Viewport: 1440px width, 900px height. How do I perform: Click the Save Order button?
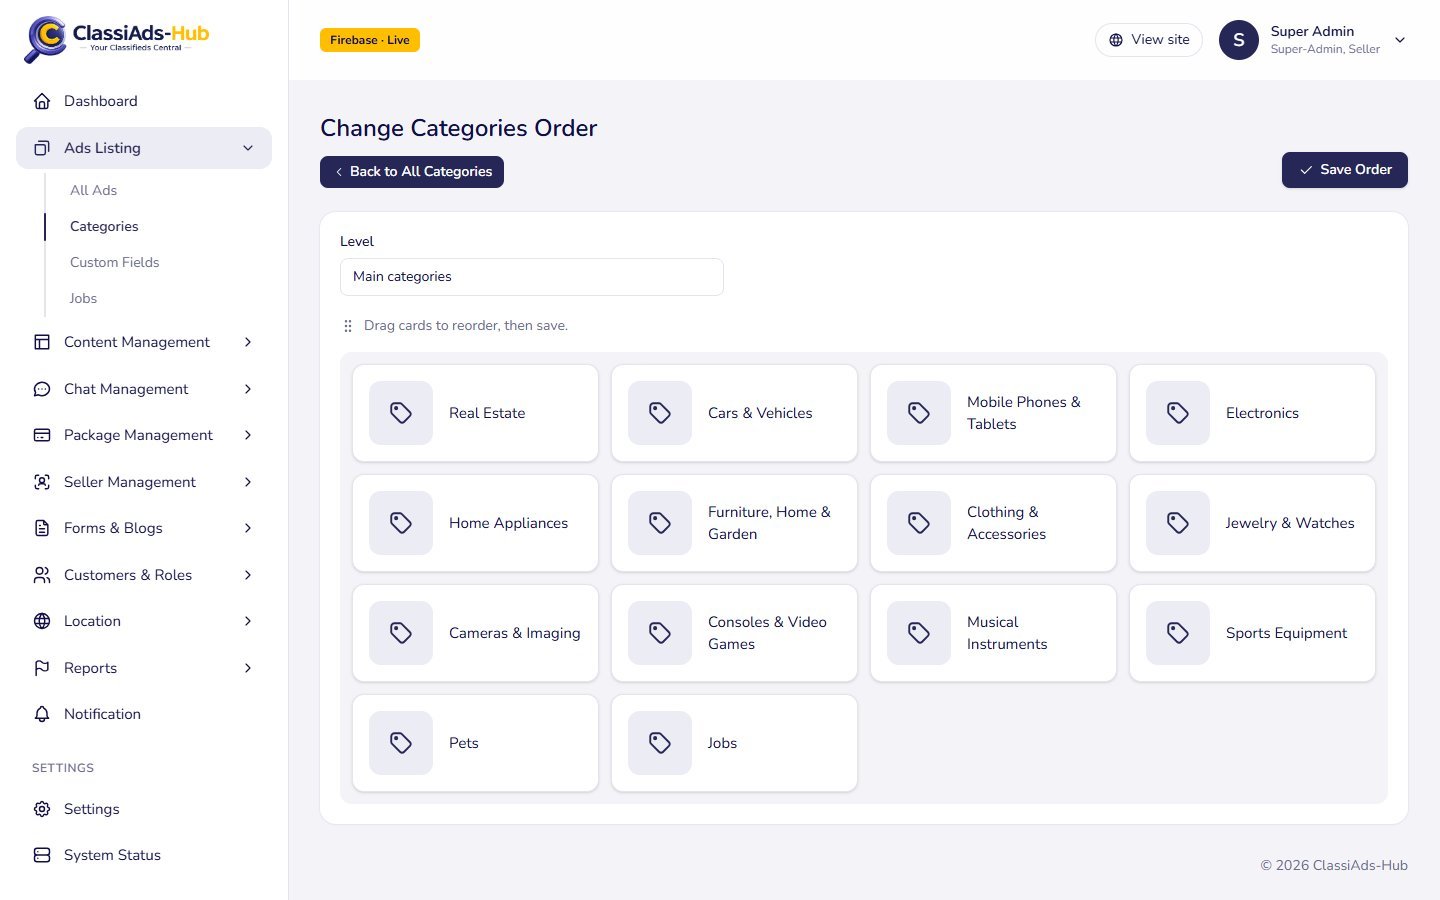click(1345, 170)
